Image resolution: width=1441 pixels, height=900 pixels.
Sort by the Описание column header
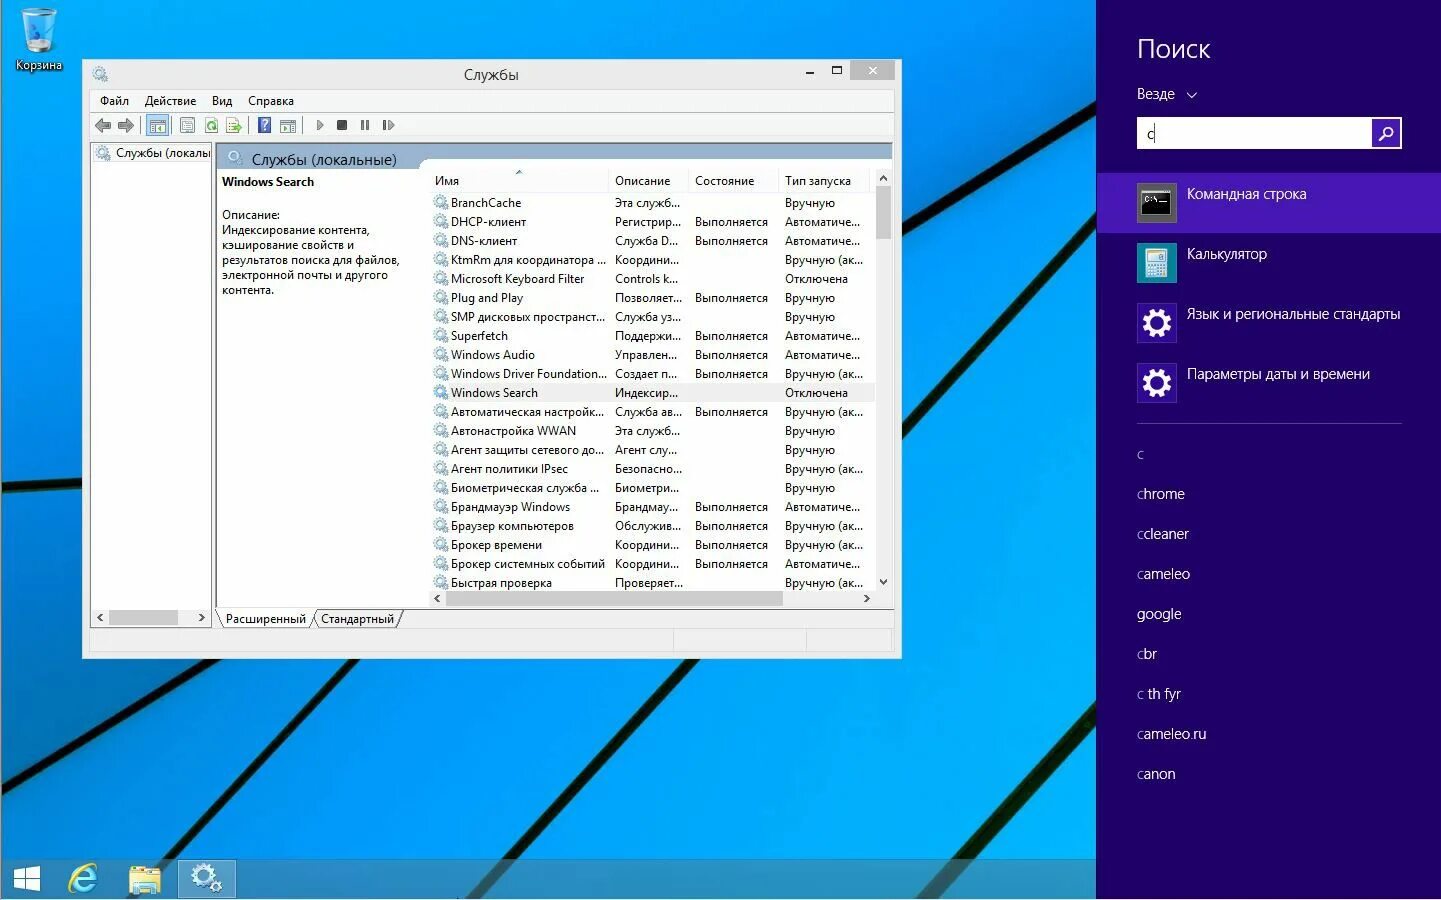point(648,181)
